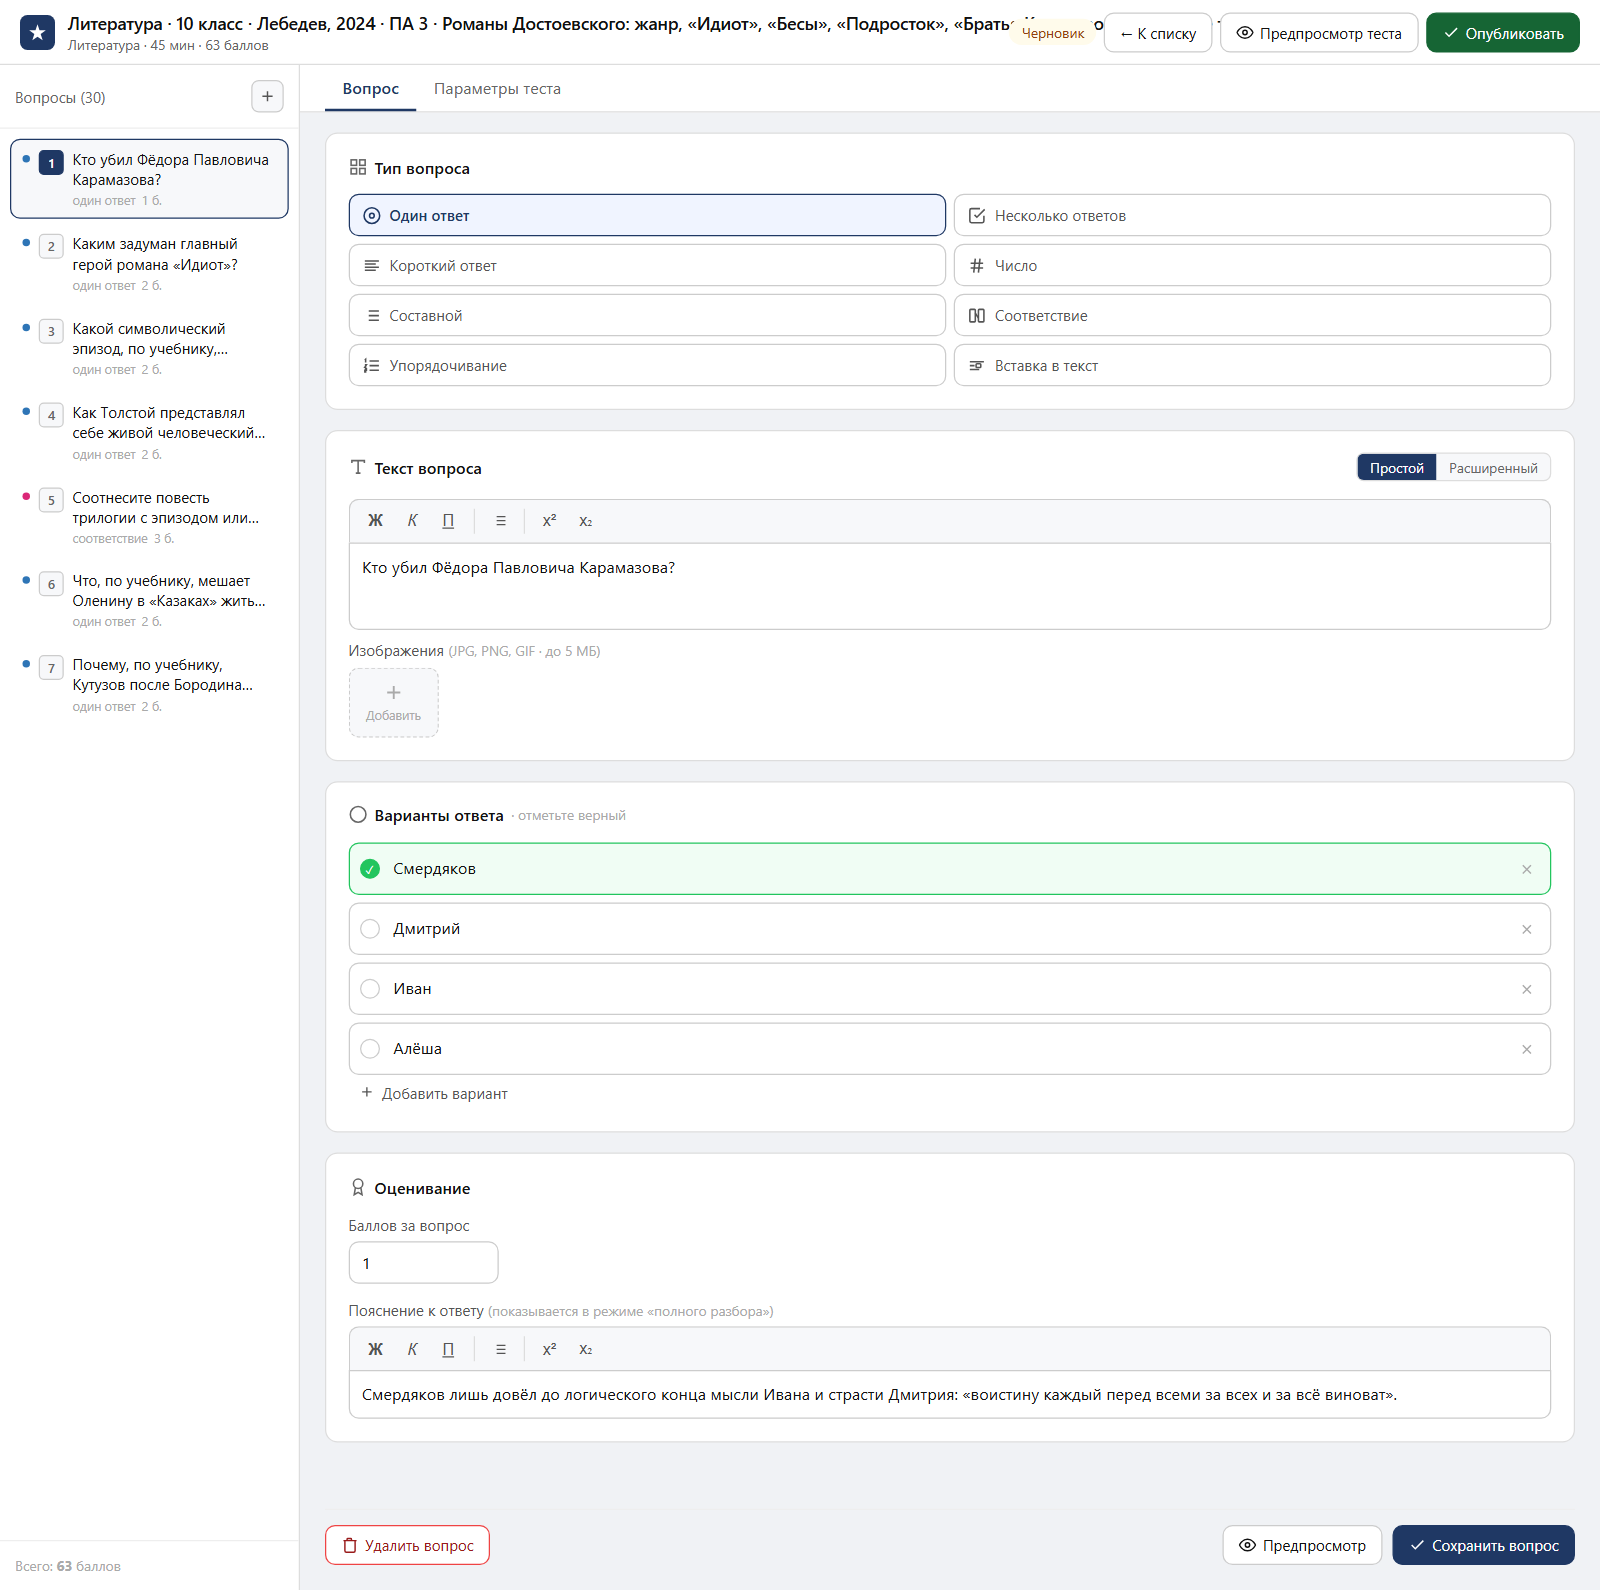
Task: Mark Иван as the correct answer
Action: pos(370,989)
